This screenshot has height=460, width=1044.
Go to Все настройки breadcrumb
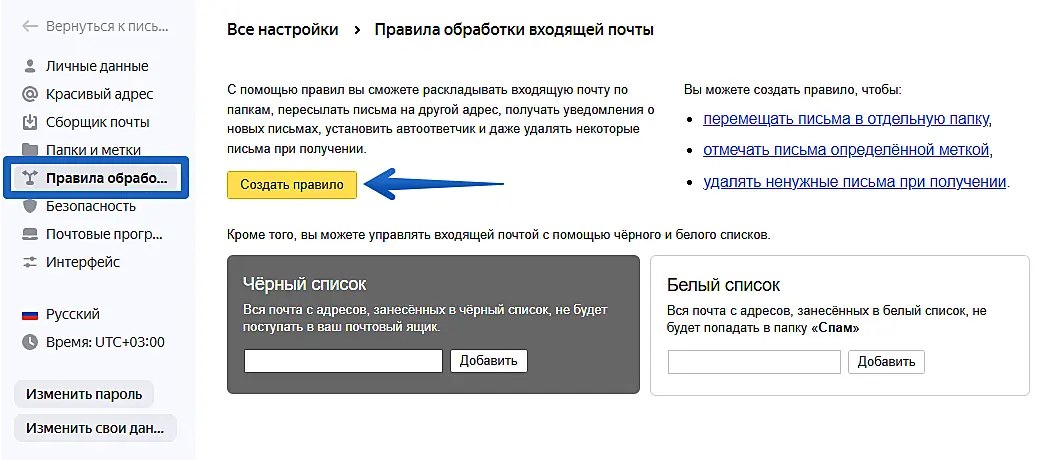coord(282,29)
